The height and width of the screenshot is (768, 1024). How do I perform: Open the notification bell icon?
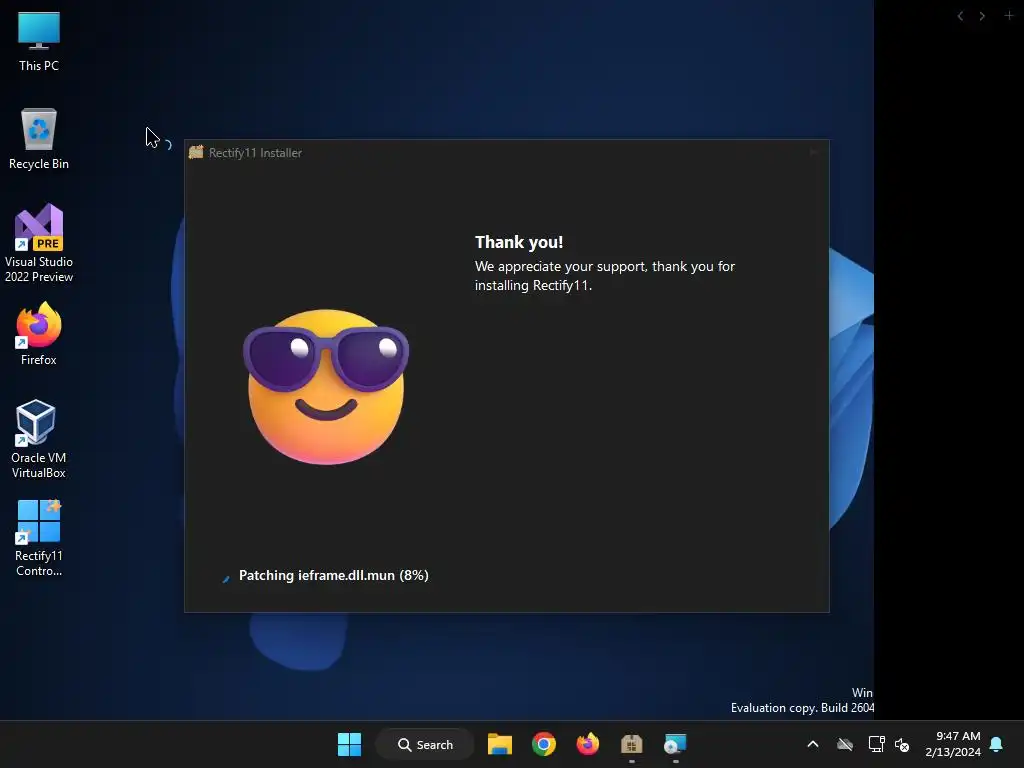click(x=997, y=744)
